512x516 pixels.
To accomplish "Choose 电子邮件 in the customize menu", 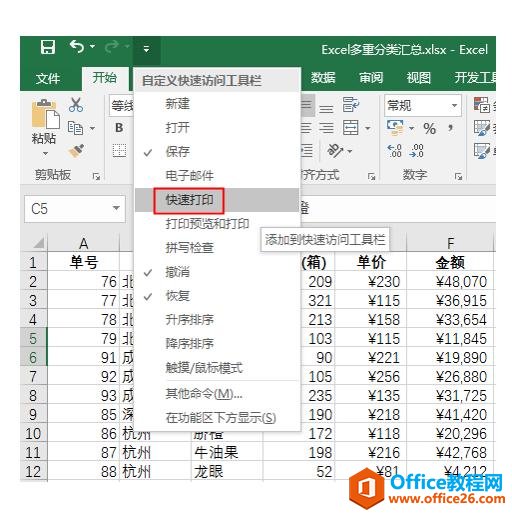I will point(217,176).
